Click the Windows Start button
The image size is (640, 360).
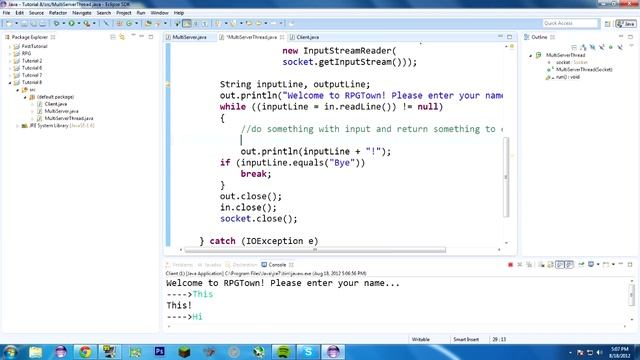[x=10, y=352]
